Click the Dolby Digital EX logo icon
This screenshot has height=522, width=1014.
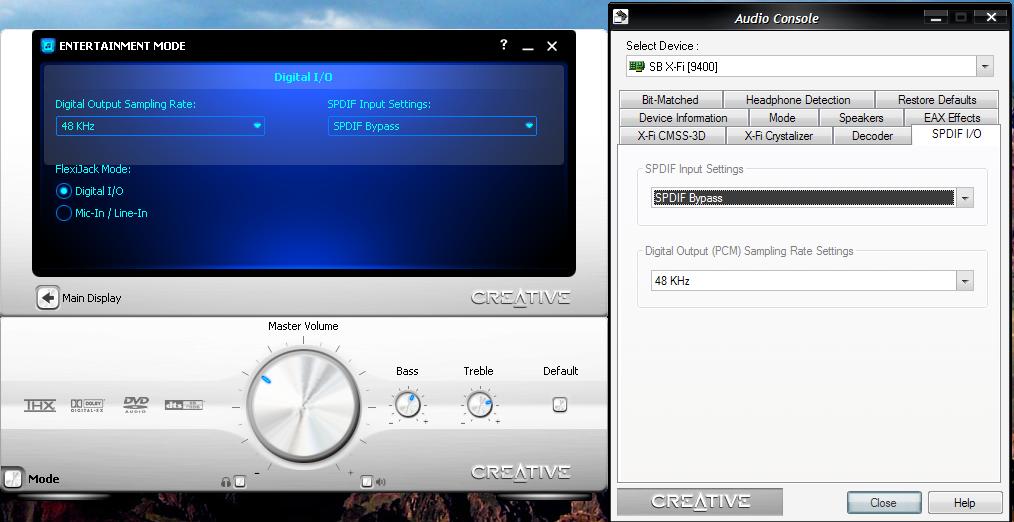pos(87,406)
